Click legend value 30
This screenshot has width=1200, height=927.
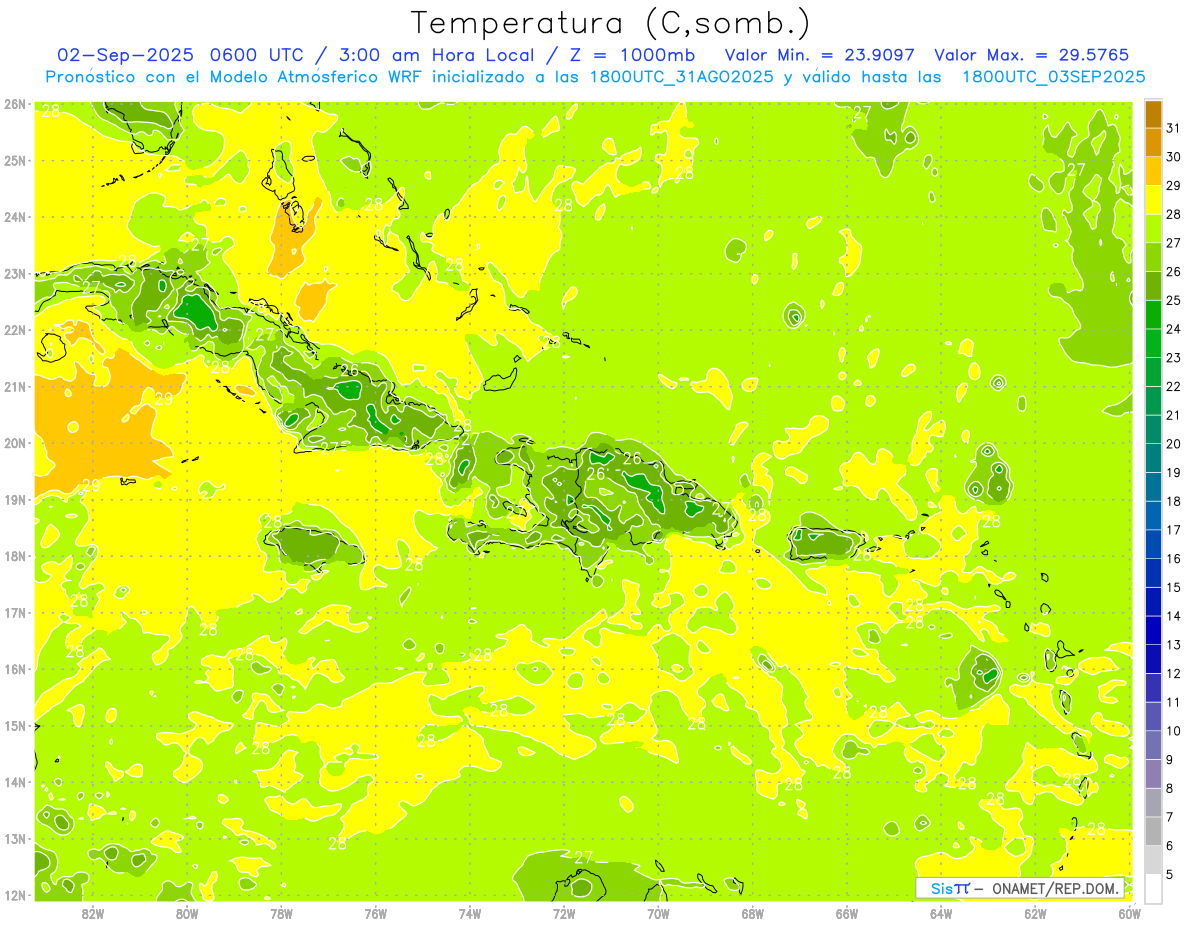coord(1174,156)
